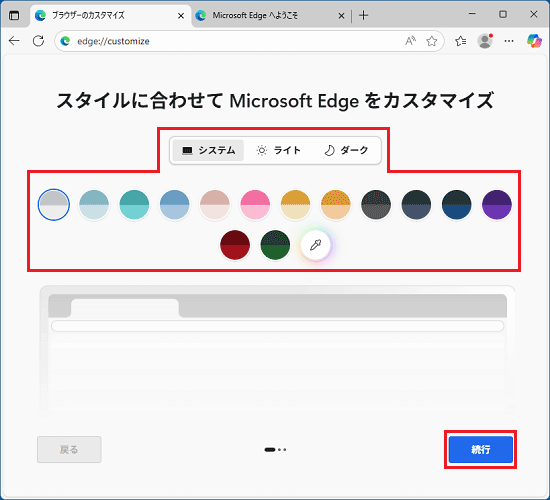Choose the dark red theme swatch
Viewport: 550px width, 500px height.
(x=235, y=245)
